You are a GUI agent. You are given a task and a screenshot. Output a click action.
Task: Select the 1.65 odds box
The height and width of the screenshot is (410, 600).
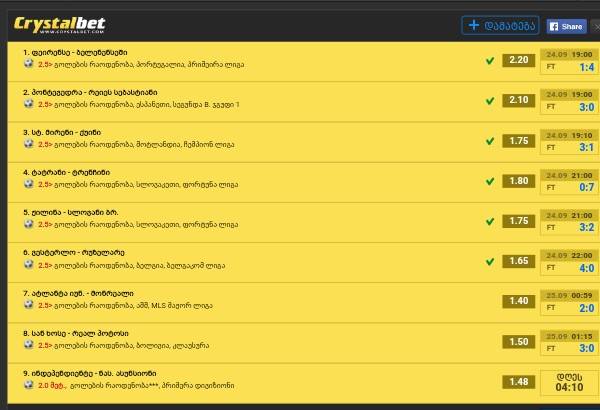pyautogui.click(x=518, y=261)
